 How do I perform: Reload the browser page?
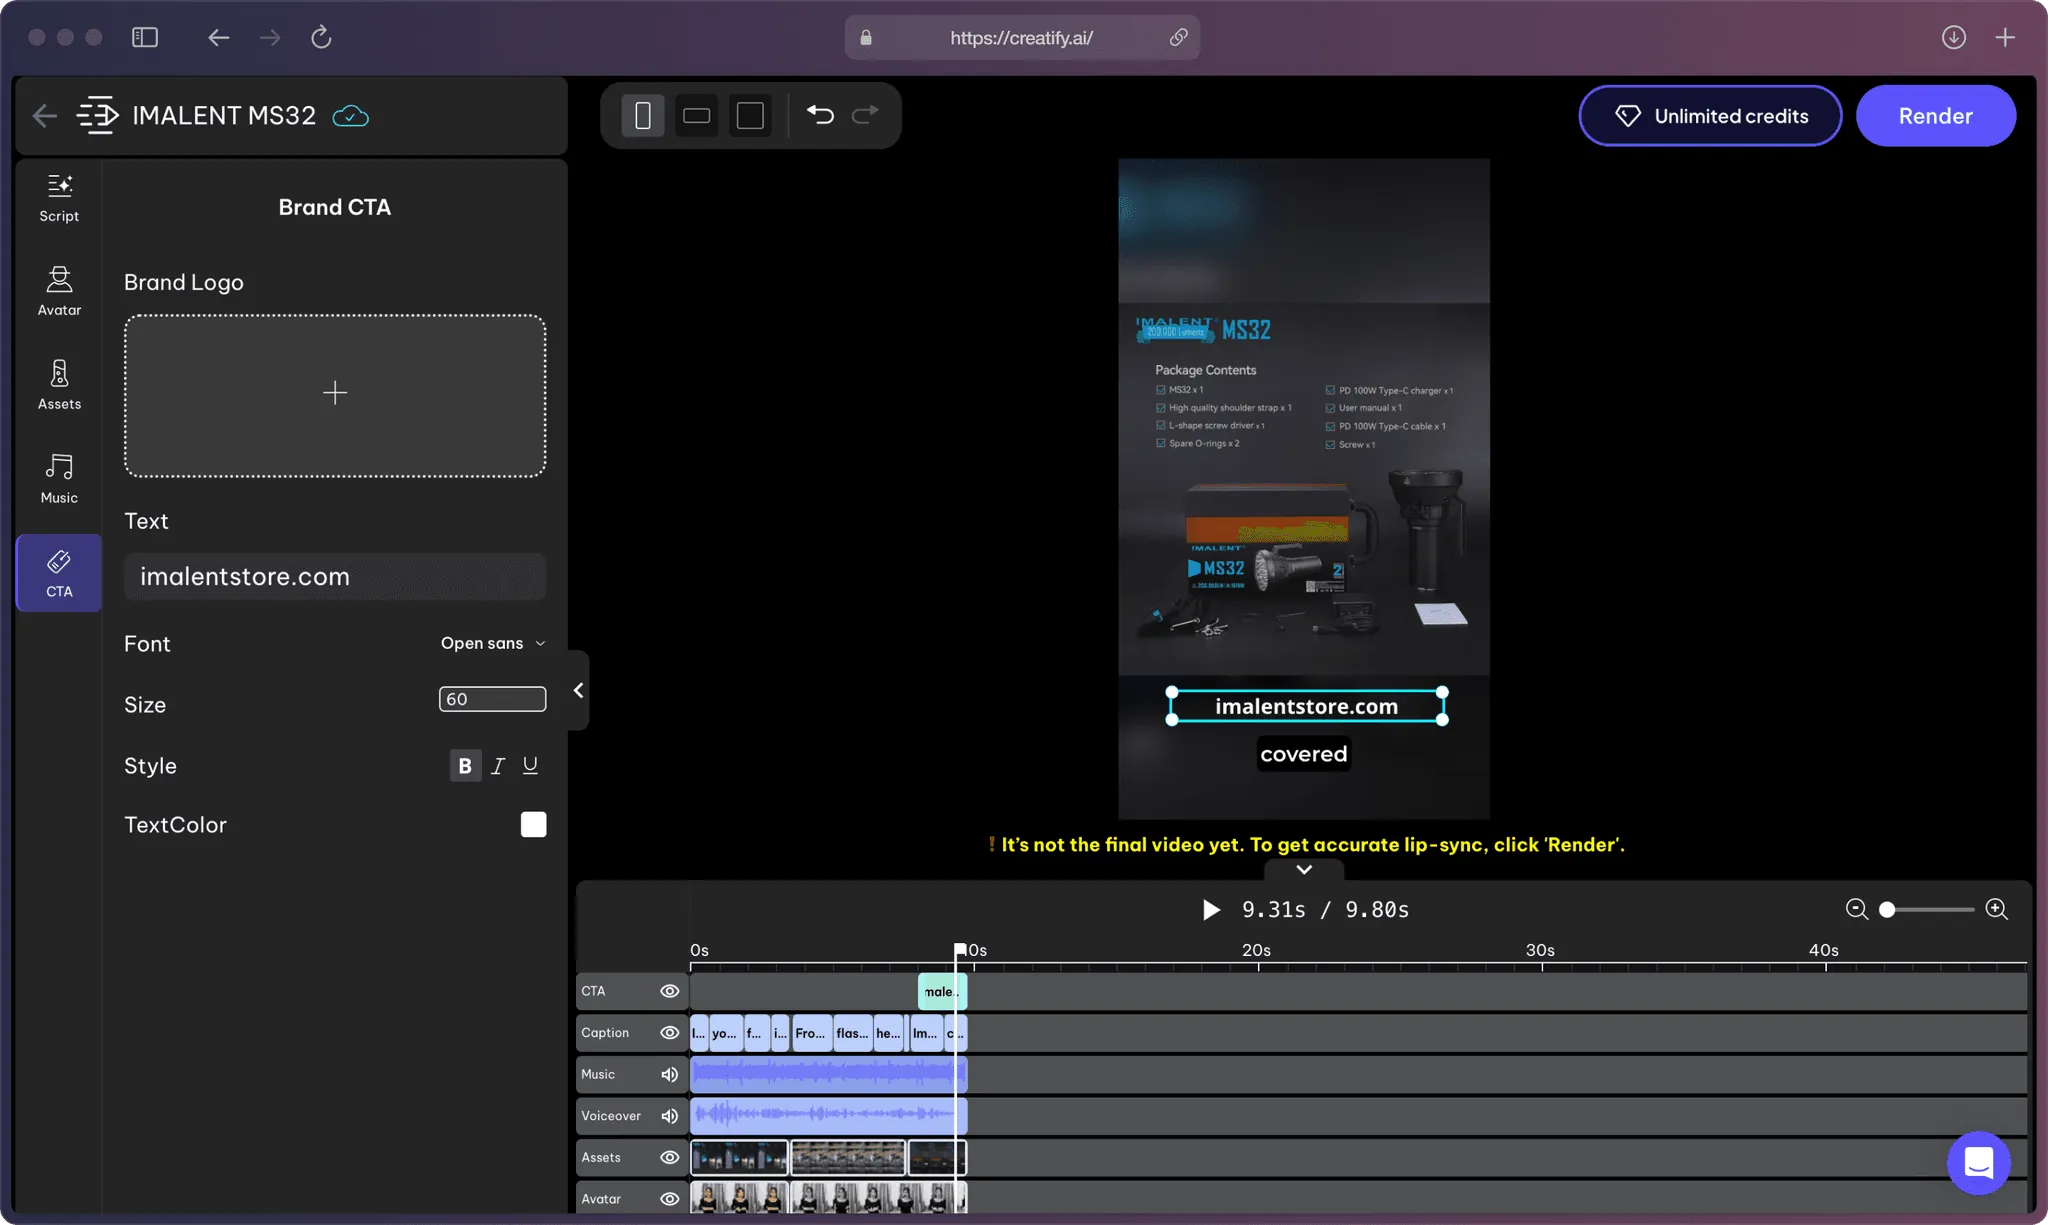[x=321, y=37]
